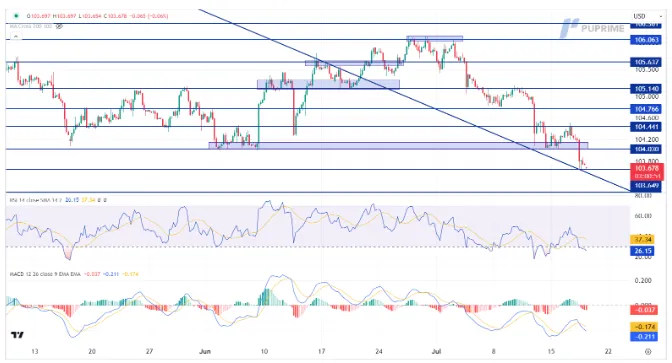Click the MACD indicator legend title
This screenshot has width=672, height=363.
coord(45,274)
